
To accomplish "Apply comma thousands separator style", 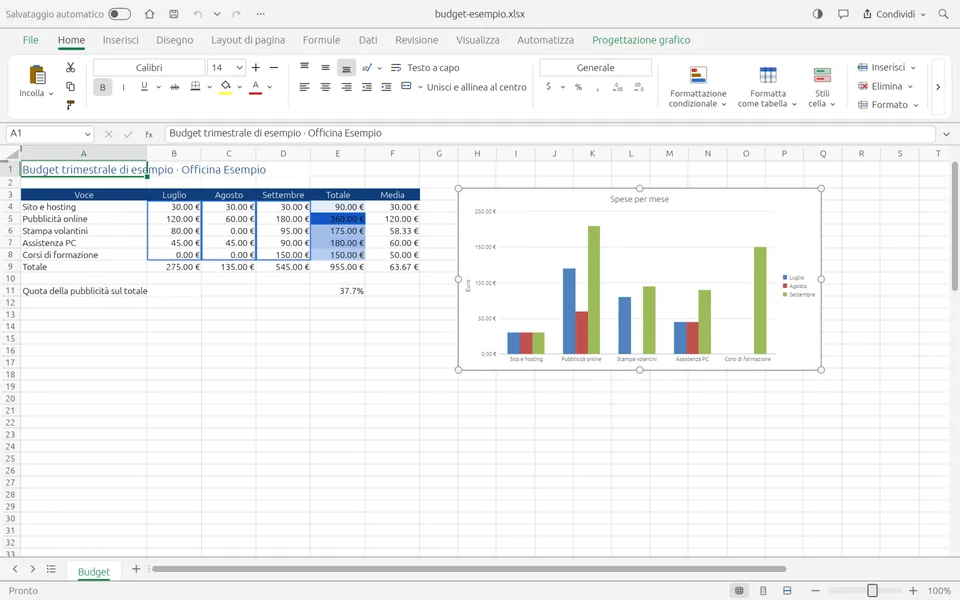I will click(x=597, y=88).
